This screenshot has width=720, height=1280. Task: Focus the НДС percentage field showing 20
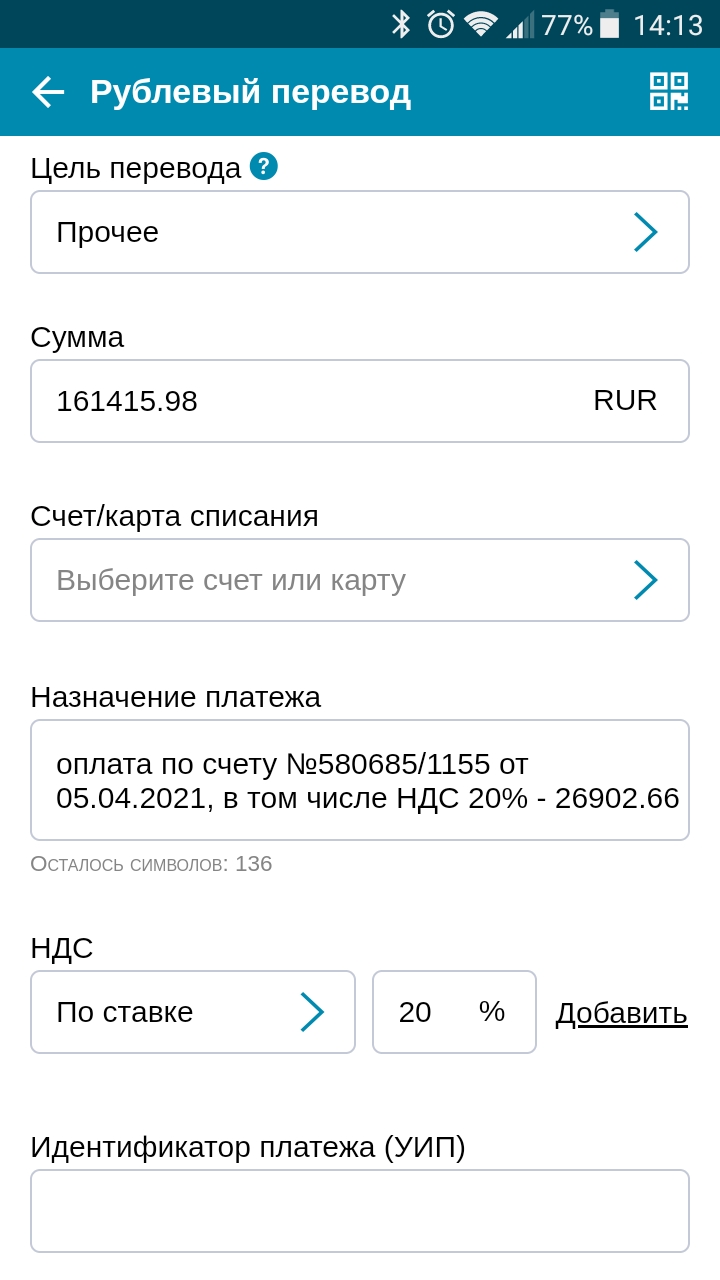pos(454,1012)
